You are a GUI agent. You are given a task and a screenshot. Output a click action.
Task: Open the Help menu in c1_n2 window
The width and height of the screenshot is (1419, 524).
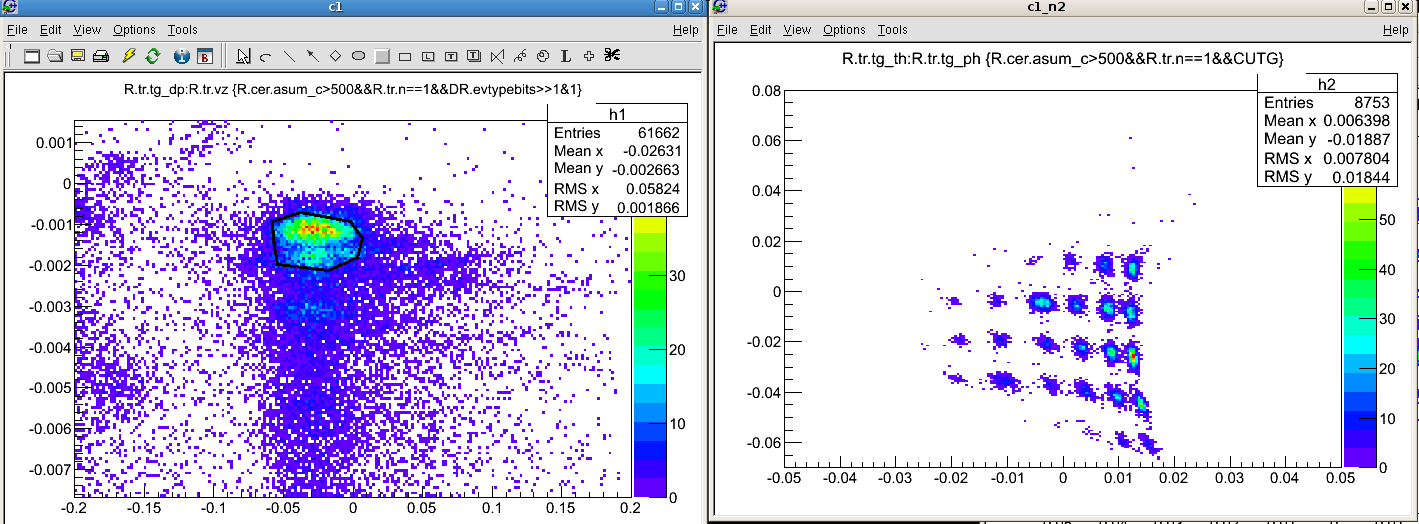point(1396,30)
